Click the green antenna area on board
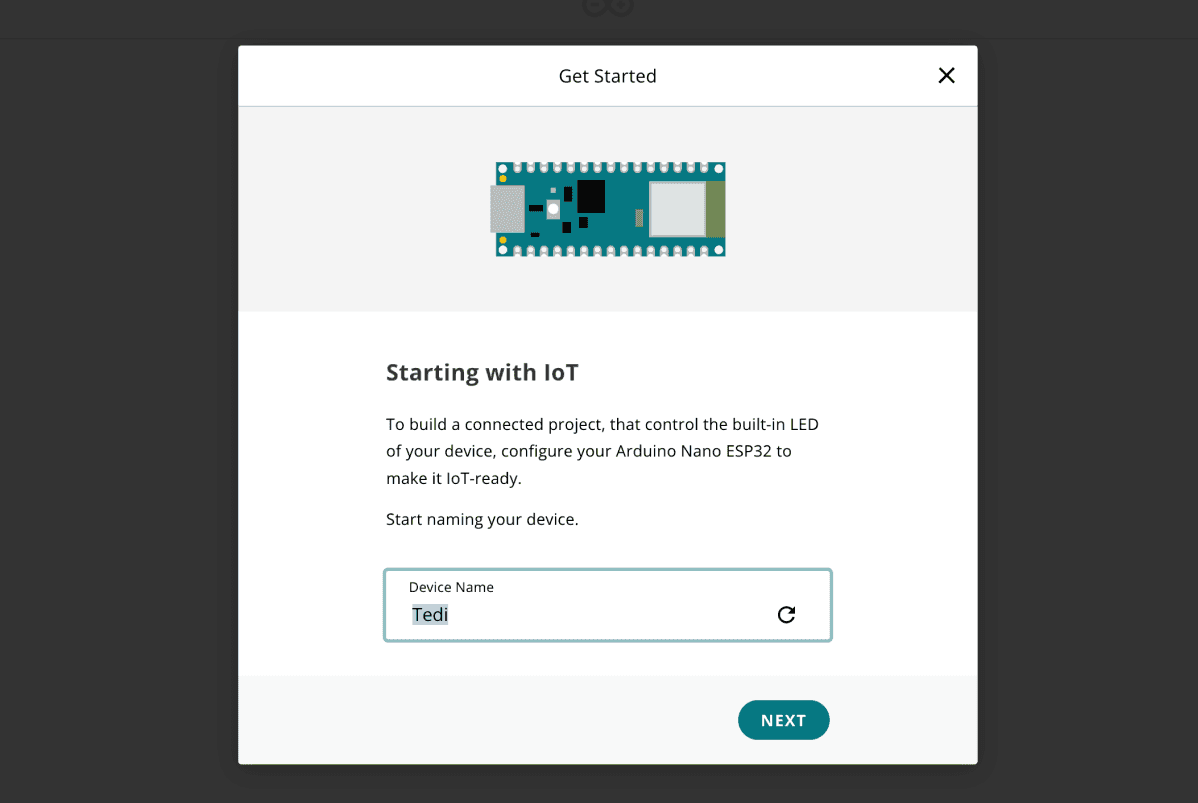 (716, 209)
